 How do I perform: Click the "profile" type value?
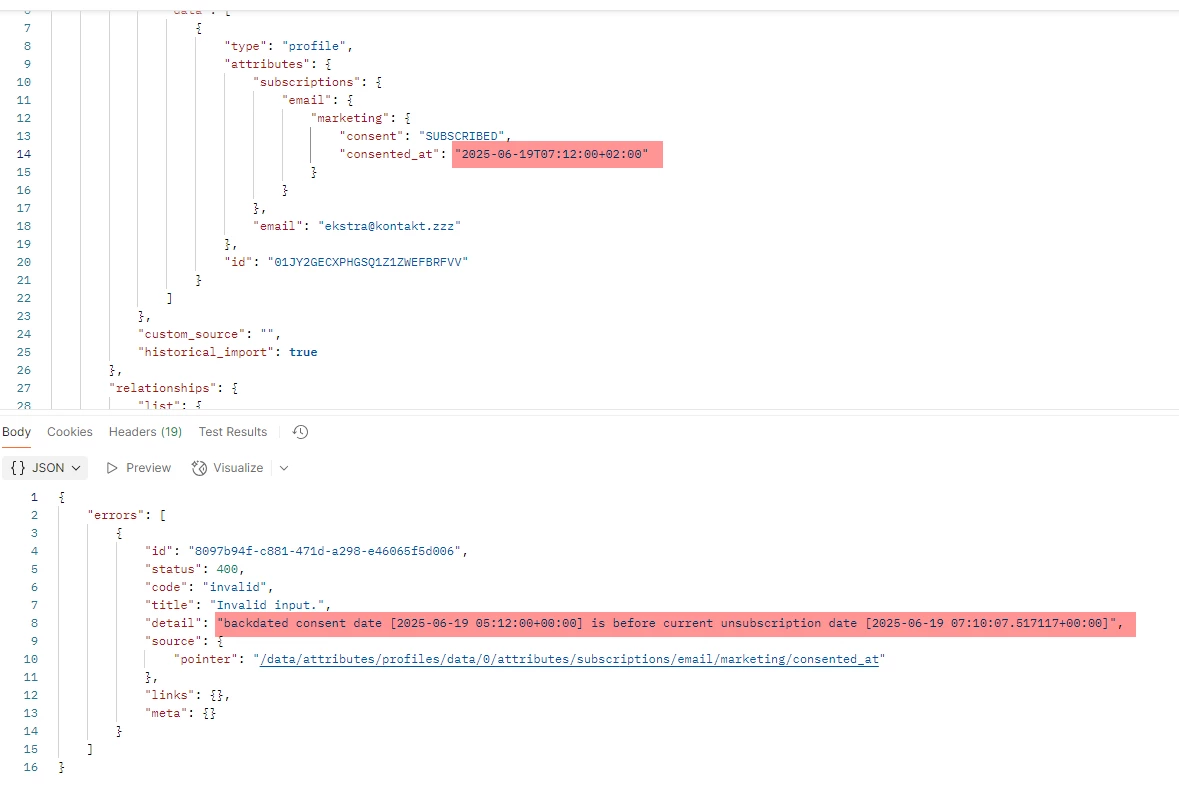(314, 46)
